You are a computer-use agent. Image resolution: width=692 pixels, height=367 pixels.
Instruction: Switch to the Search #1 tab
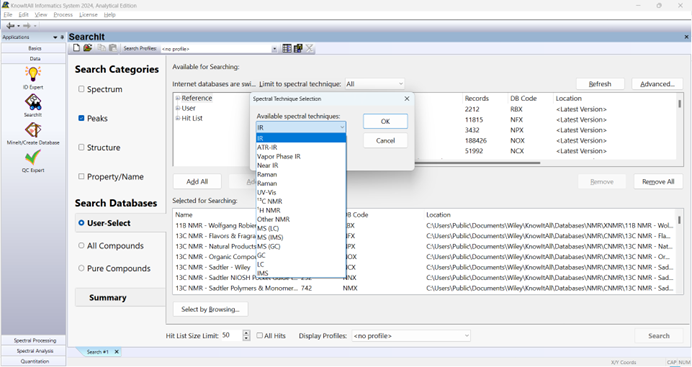[98, 352]
